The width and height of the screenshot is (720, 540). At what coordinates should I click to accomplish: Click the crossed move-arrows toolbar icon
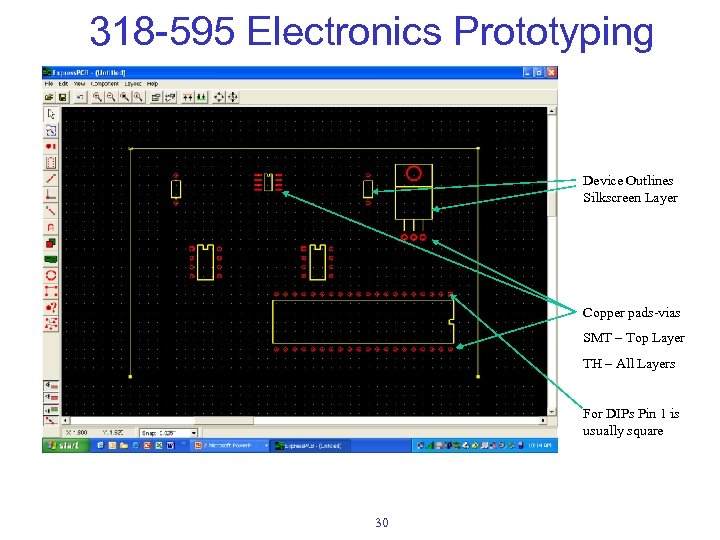(233, 97)
